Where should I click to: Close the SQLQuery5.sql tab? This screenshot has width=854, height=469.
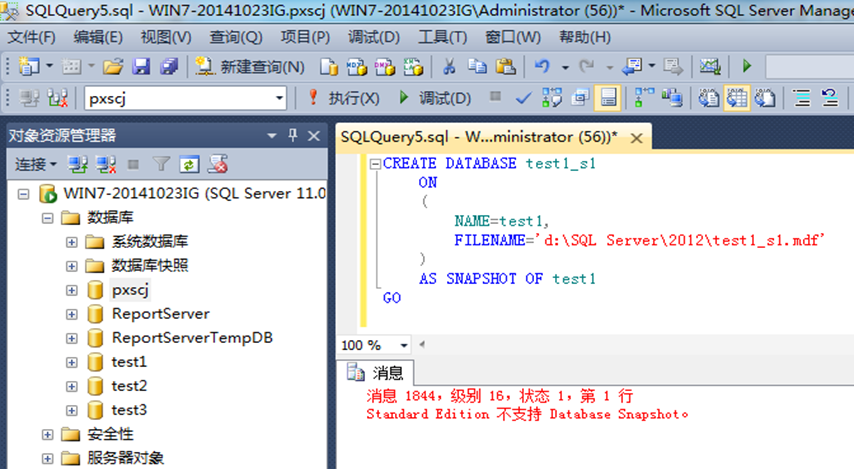(x=636, y=138)
